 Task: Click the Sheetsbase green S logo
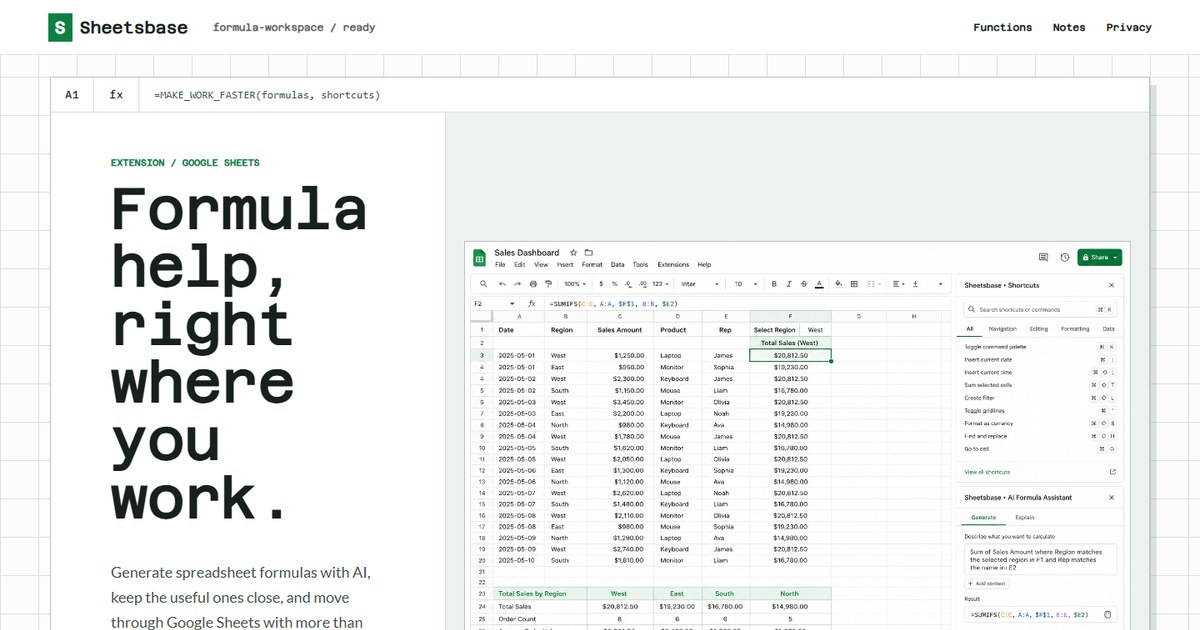coord(60,28)
